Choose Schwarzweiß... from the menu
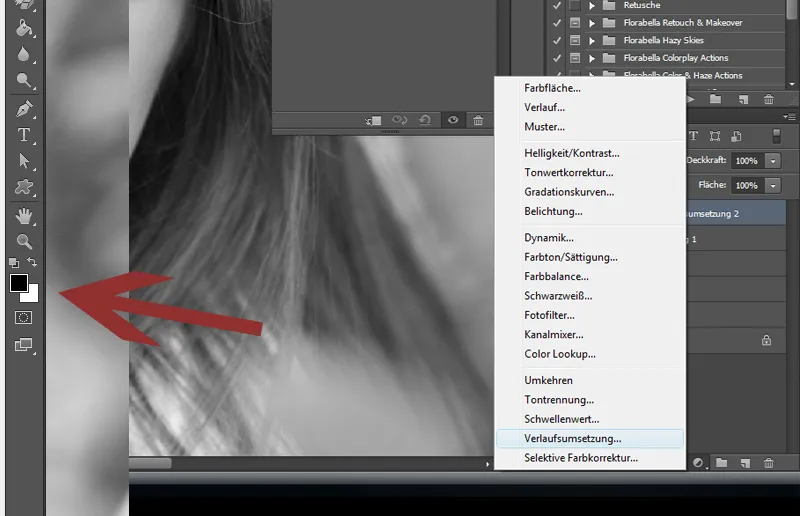This screenshot has width=800, height=516. pos(589,296)
